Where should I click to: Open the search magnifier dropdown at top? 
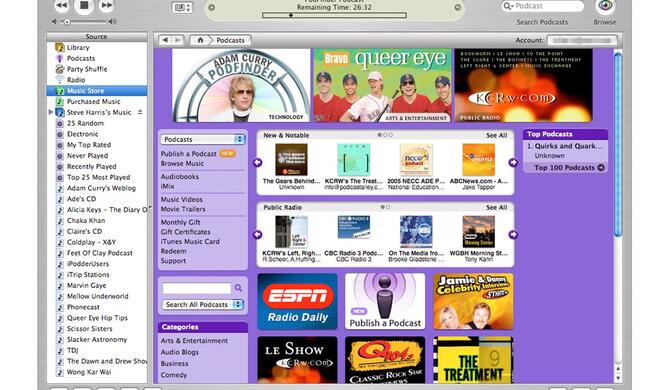point(508,6)
